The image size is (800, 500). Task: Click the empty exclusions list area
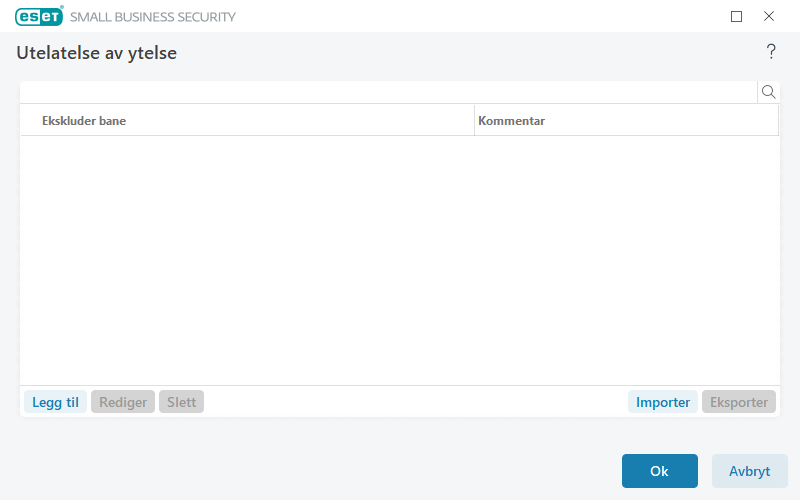click(x=400, y=260)
